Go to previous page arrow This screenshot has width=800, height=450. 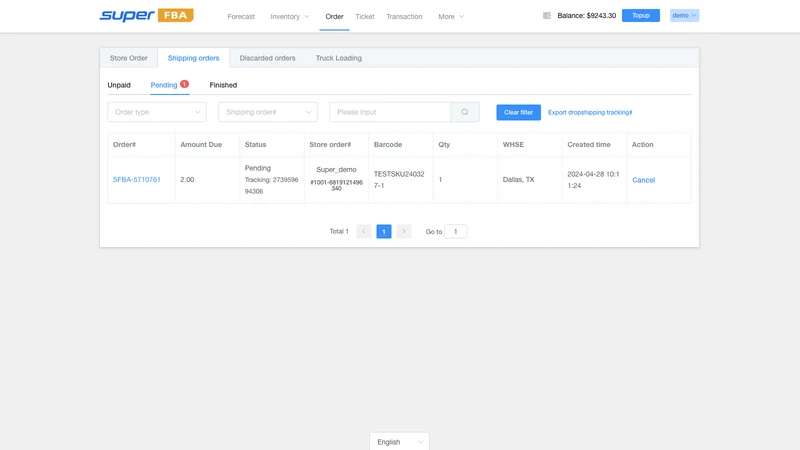pyautogui.click(x=364, y=232)
